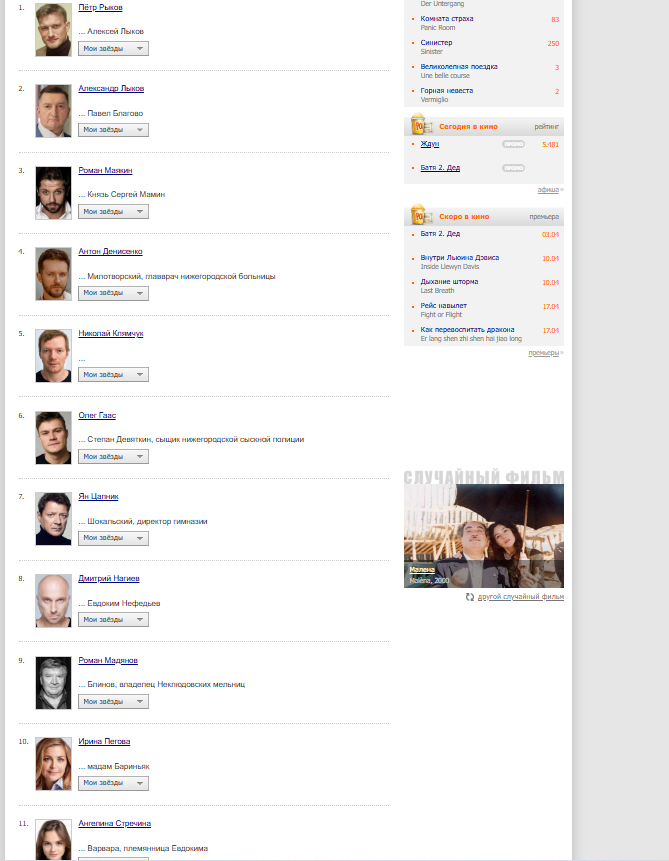The width and height of the screenshot is (669, 861).
Task: Expand 'Мои звёзды' dropdown for Ирина Пегова
Action: (113, 782)
